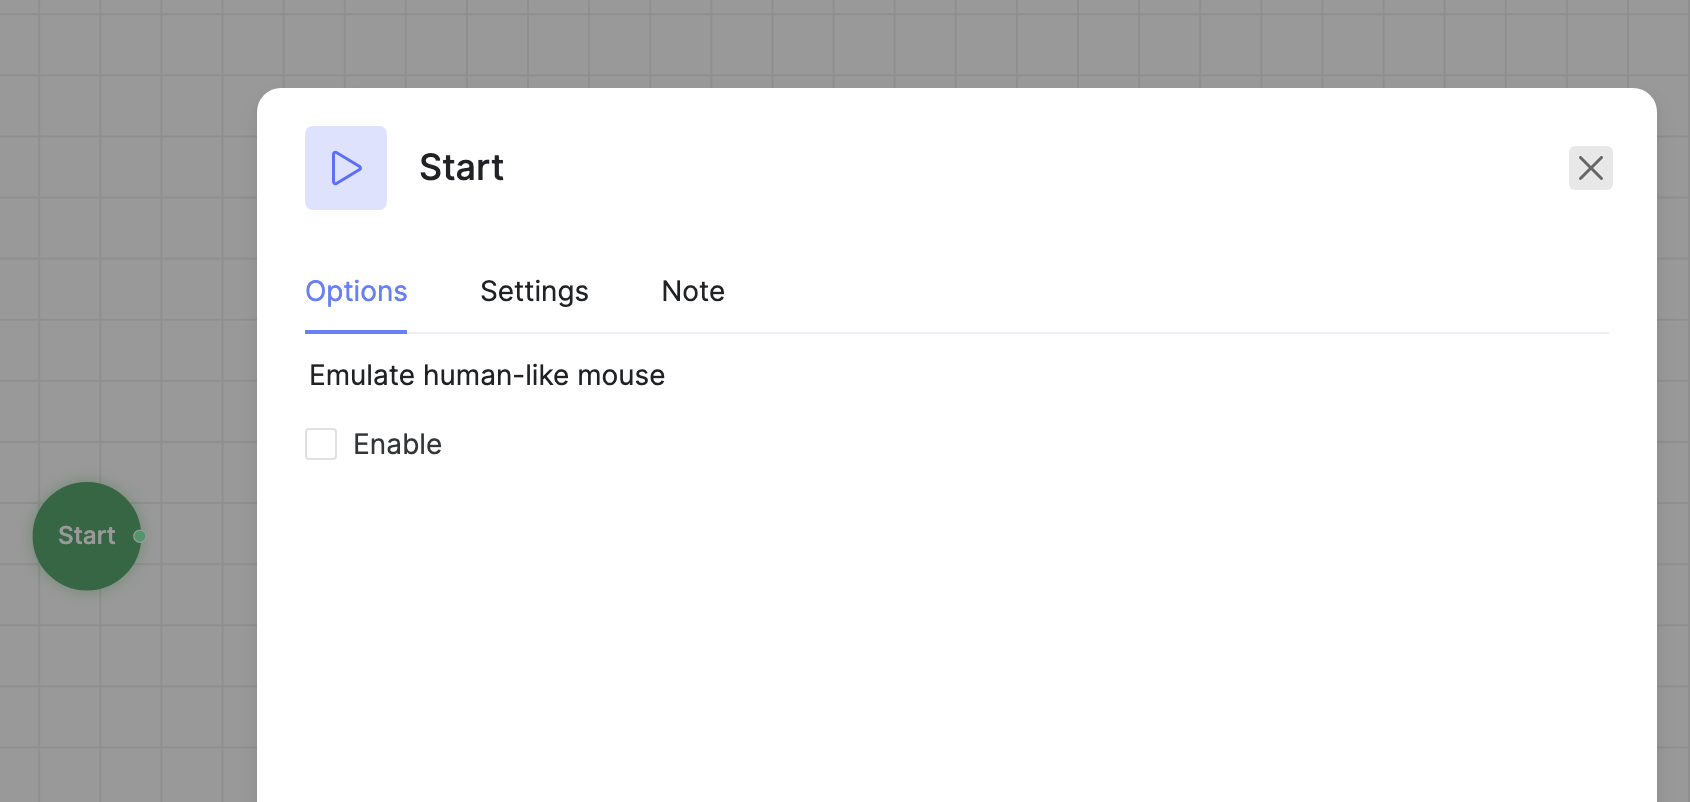Tick the checkbox left of Enable
Viewport: 1690px width, 802px height.
click(x=321, y=444)
